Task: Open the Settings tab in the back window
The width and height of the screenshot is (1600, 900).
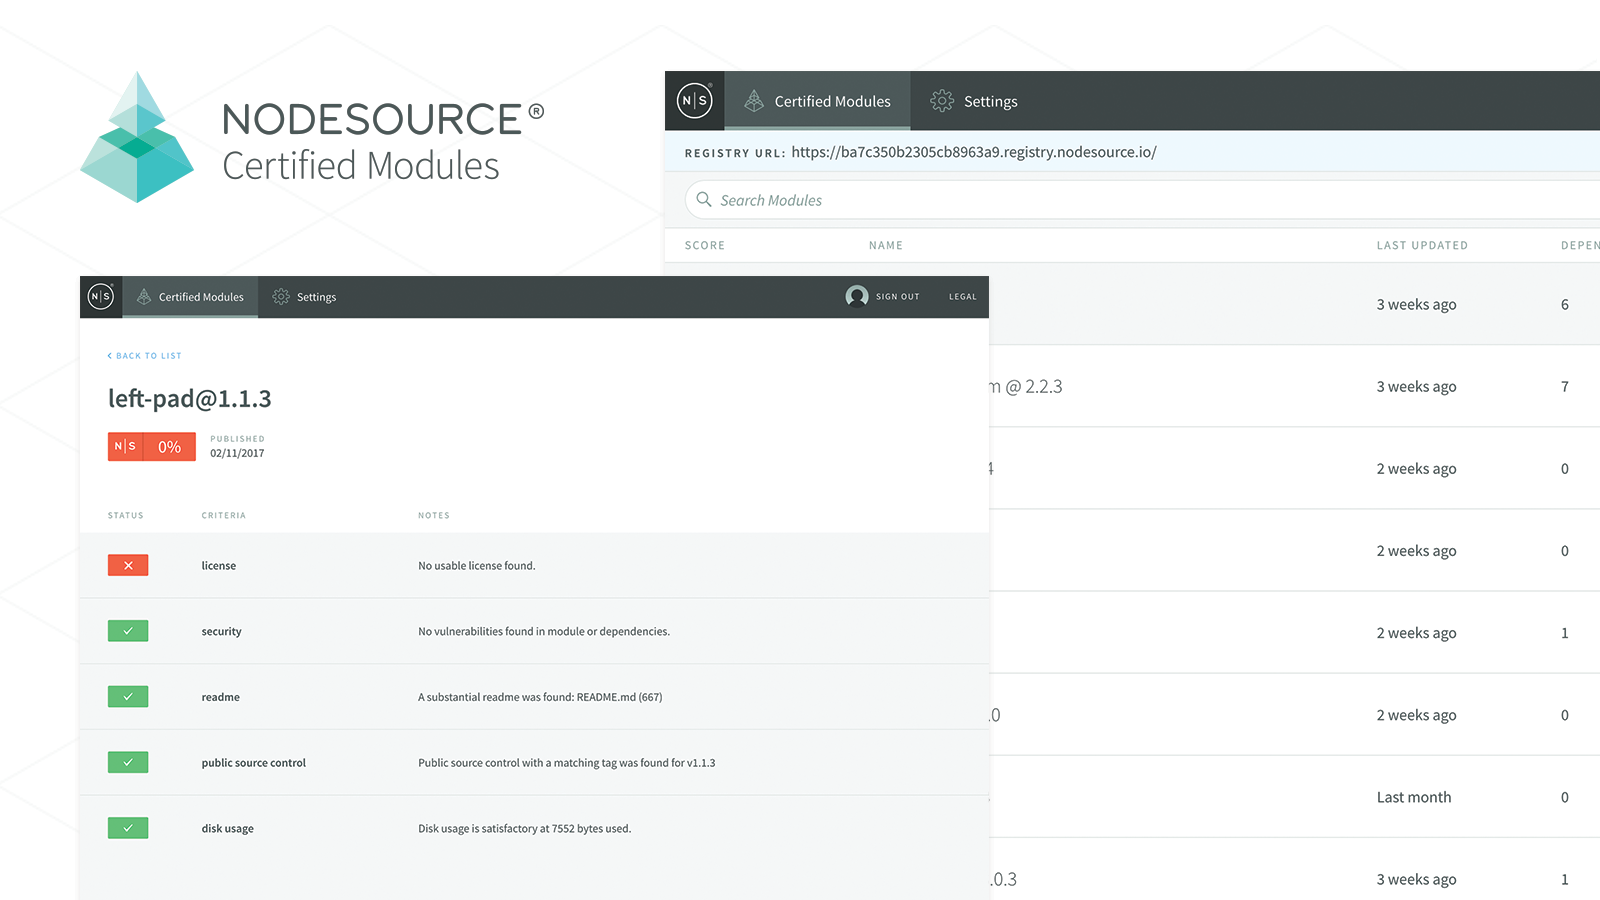Action: [x=974, y=101]
